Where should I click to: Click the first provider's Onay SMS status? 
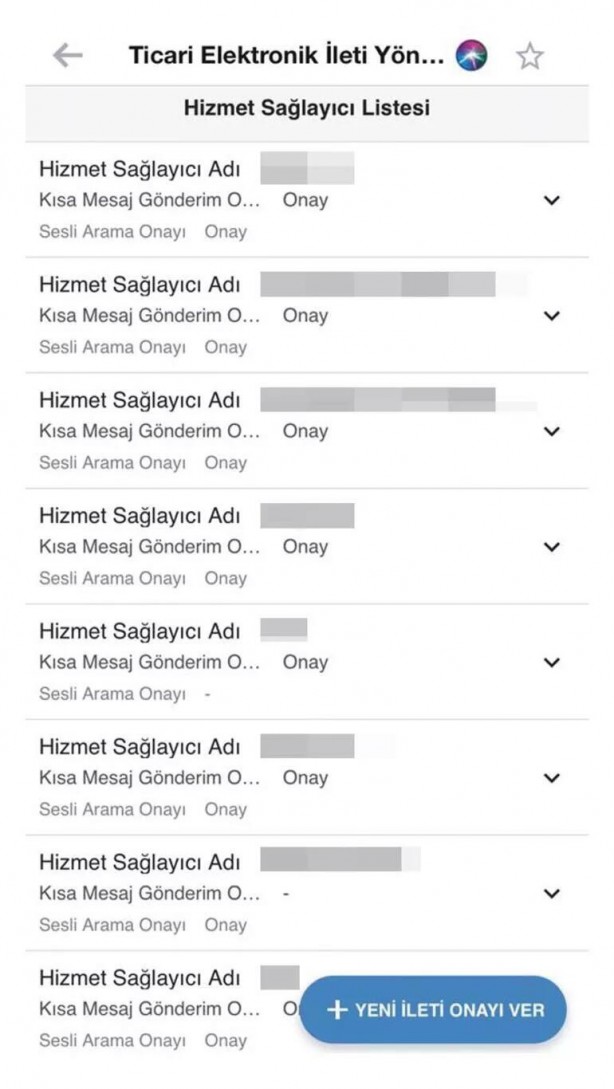pyautogui.click(x=305, y=200)
